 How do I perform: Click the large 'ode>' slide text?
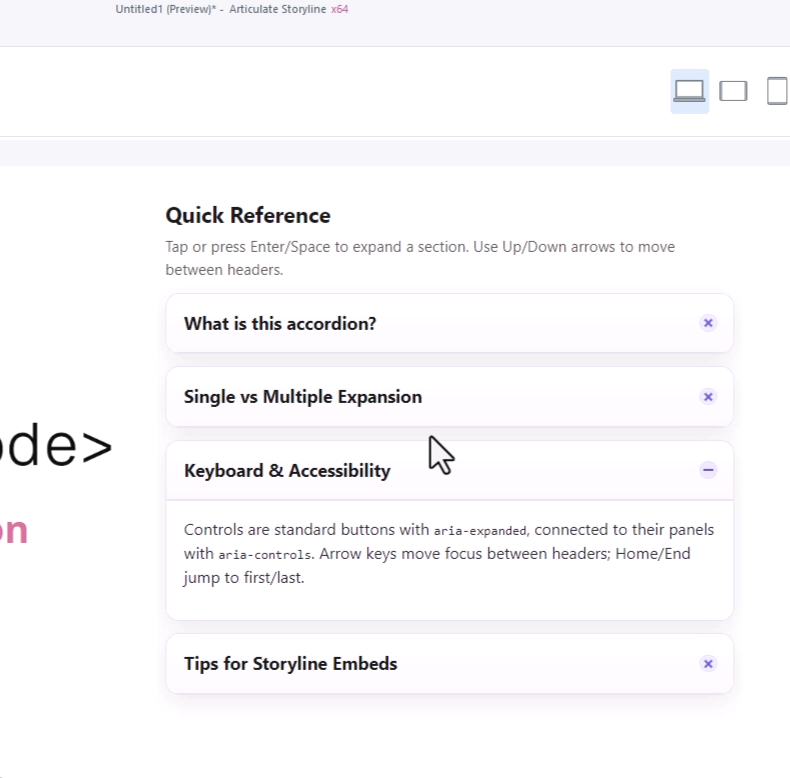pyautogui.click(x=55, y=449)
